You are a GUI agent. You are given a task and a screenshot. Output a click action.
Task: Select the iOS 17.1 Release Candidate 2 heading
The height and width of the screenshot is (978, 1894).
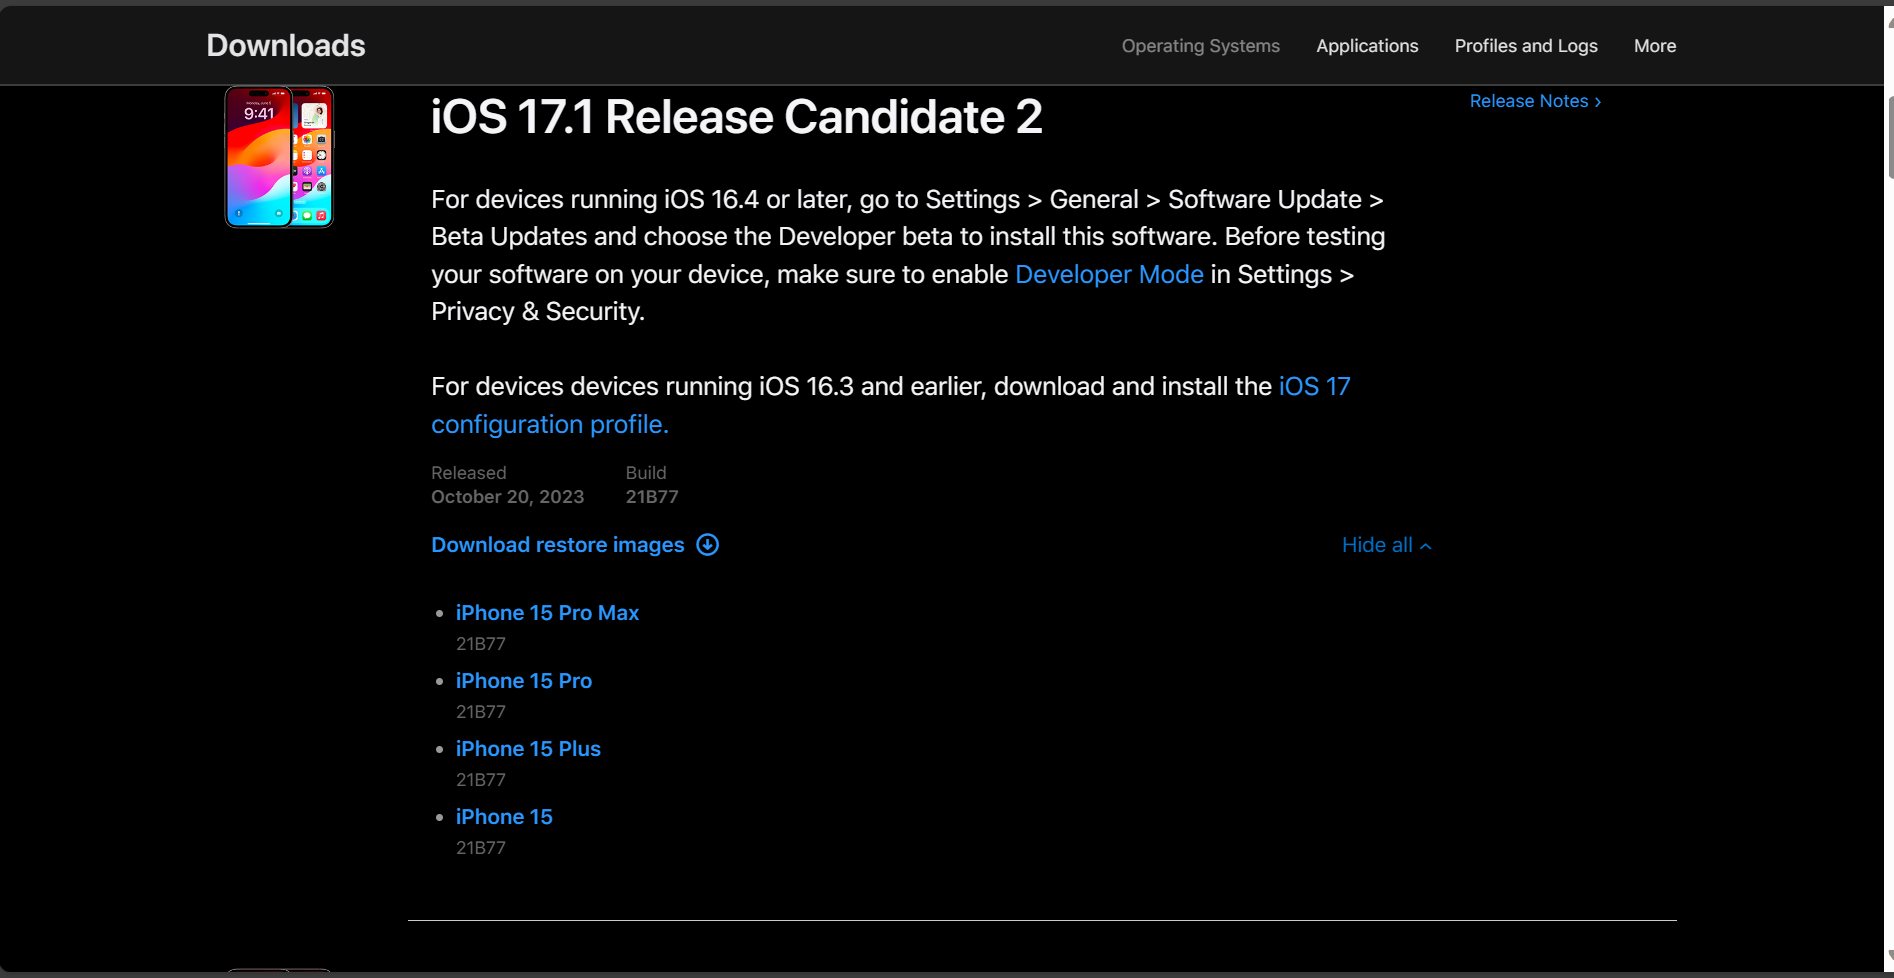click(x=737, y=117)
